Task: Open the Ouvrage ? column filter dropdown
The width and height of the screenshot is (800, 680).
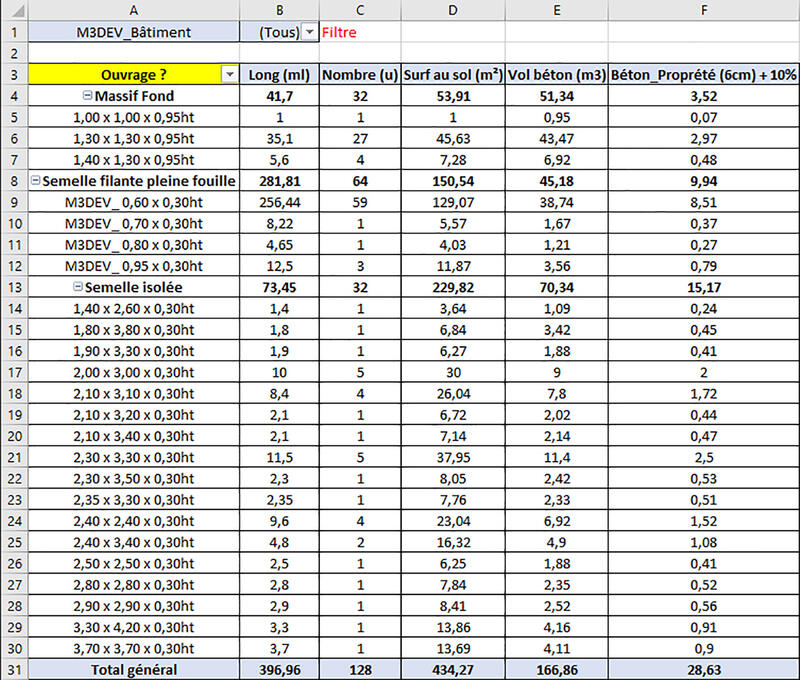Action: [230, 75]
